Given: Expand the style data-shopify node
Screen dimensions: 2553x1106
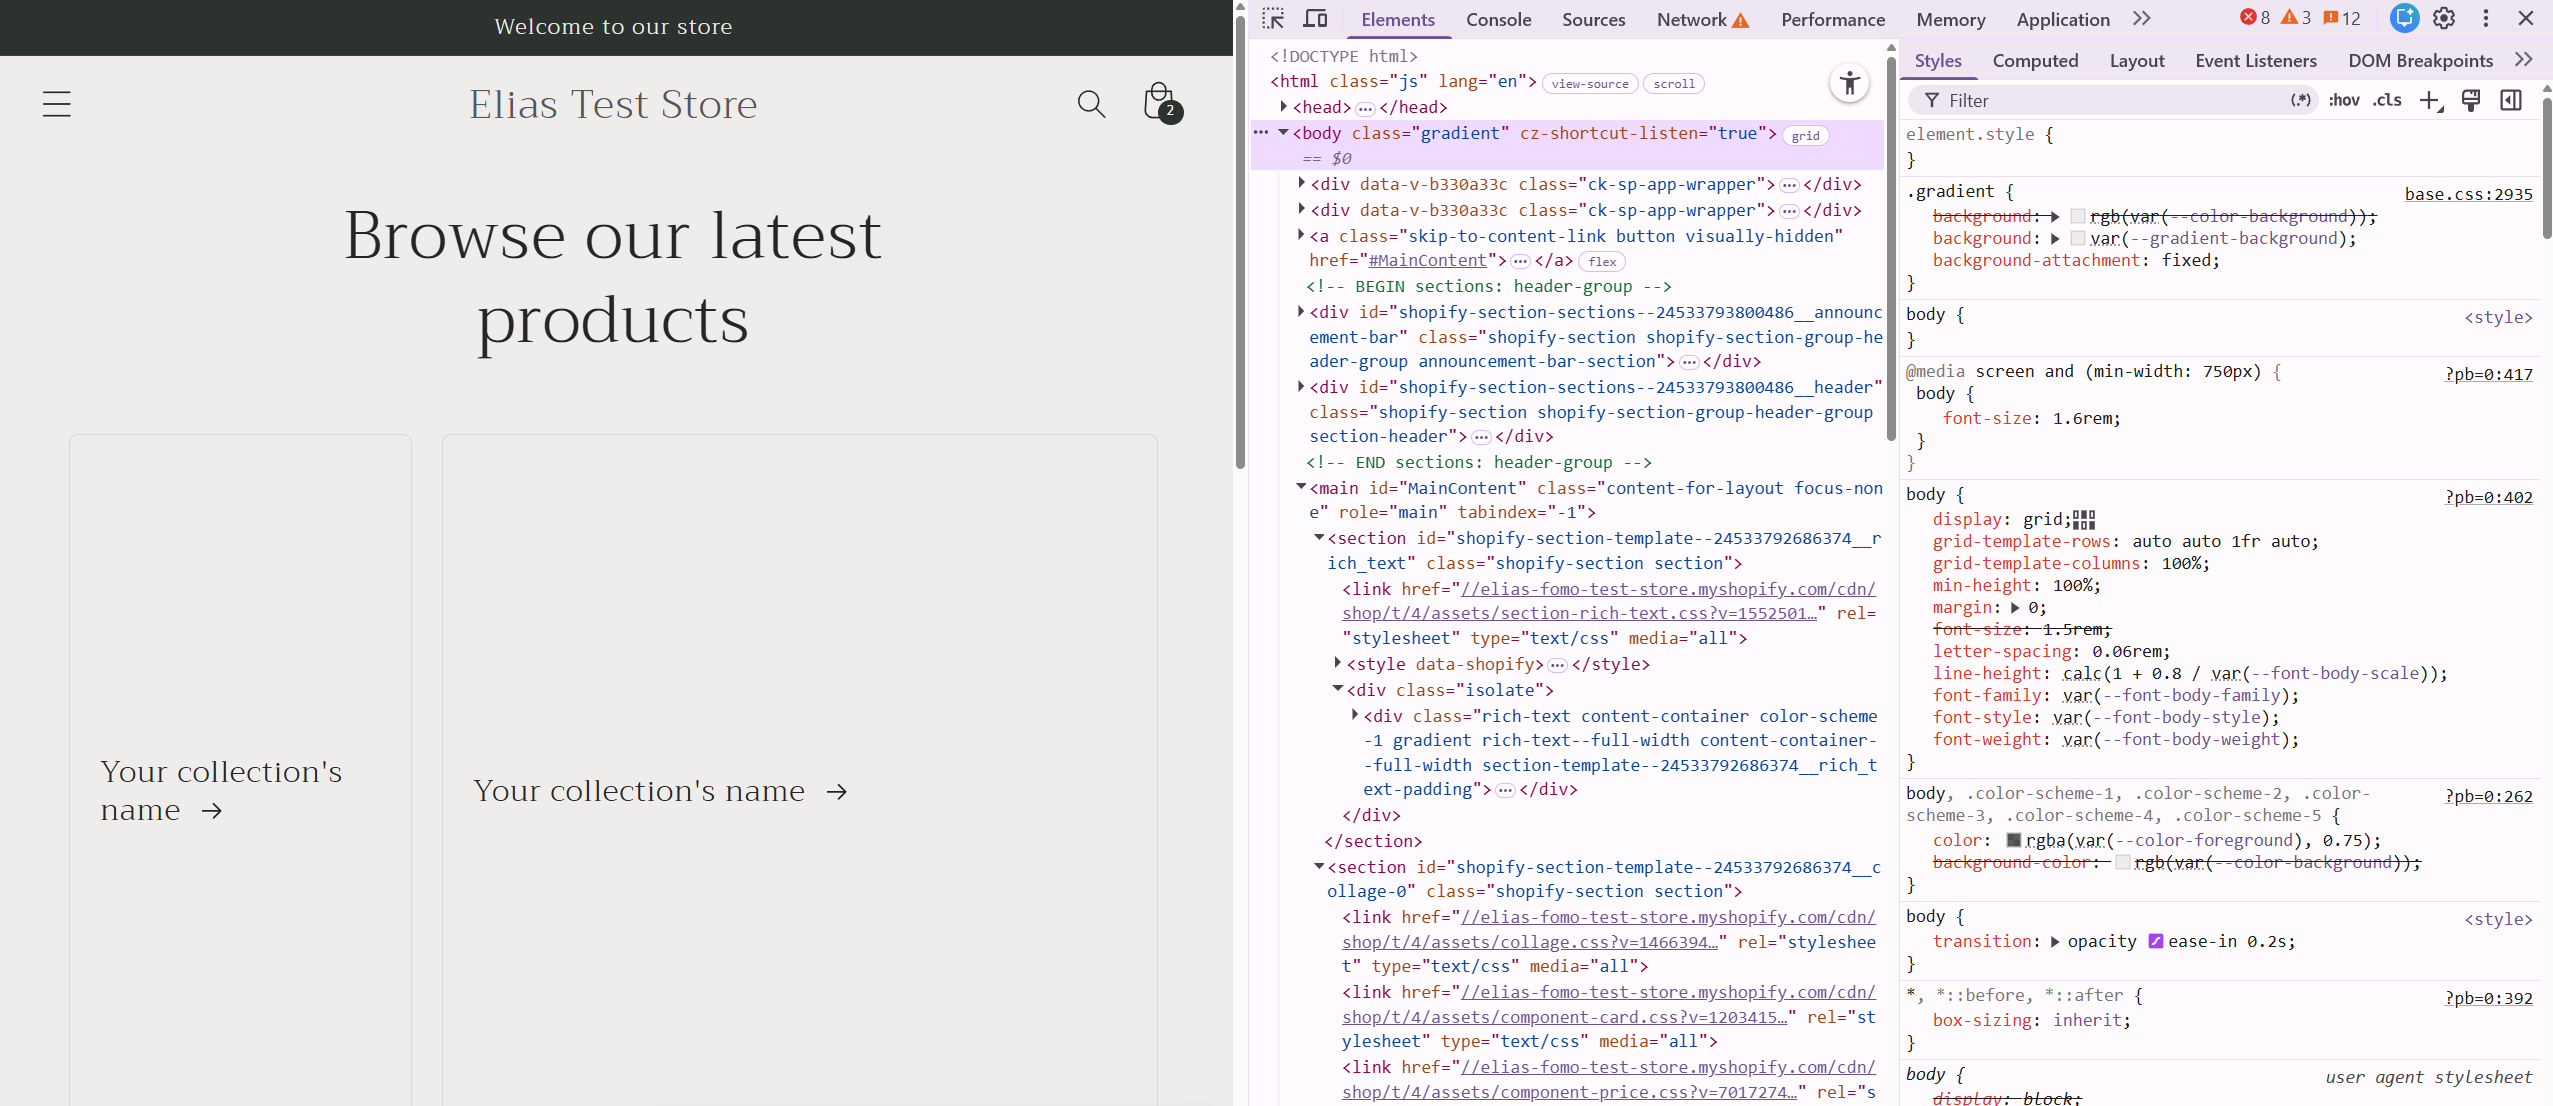Looking at the screenshot, I should click(x=1338, y=664).
